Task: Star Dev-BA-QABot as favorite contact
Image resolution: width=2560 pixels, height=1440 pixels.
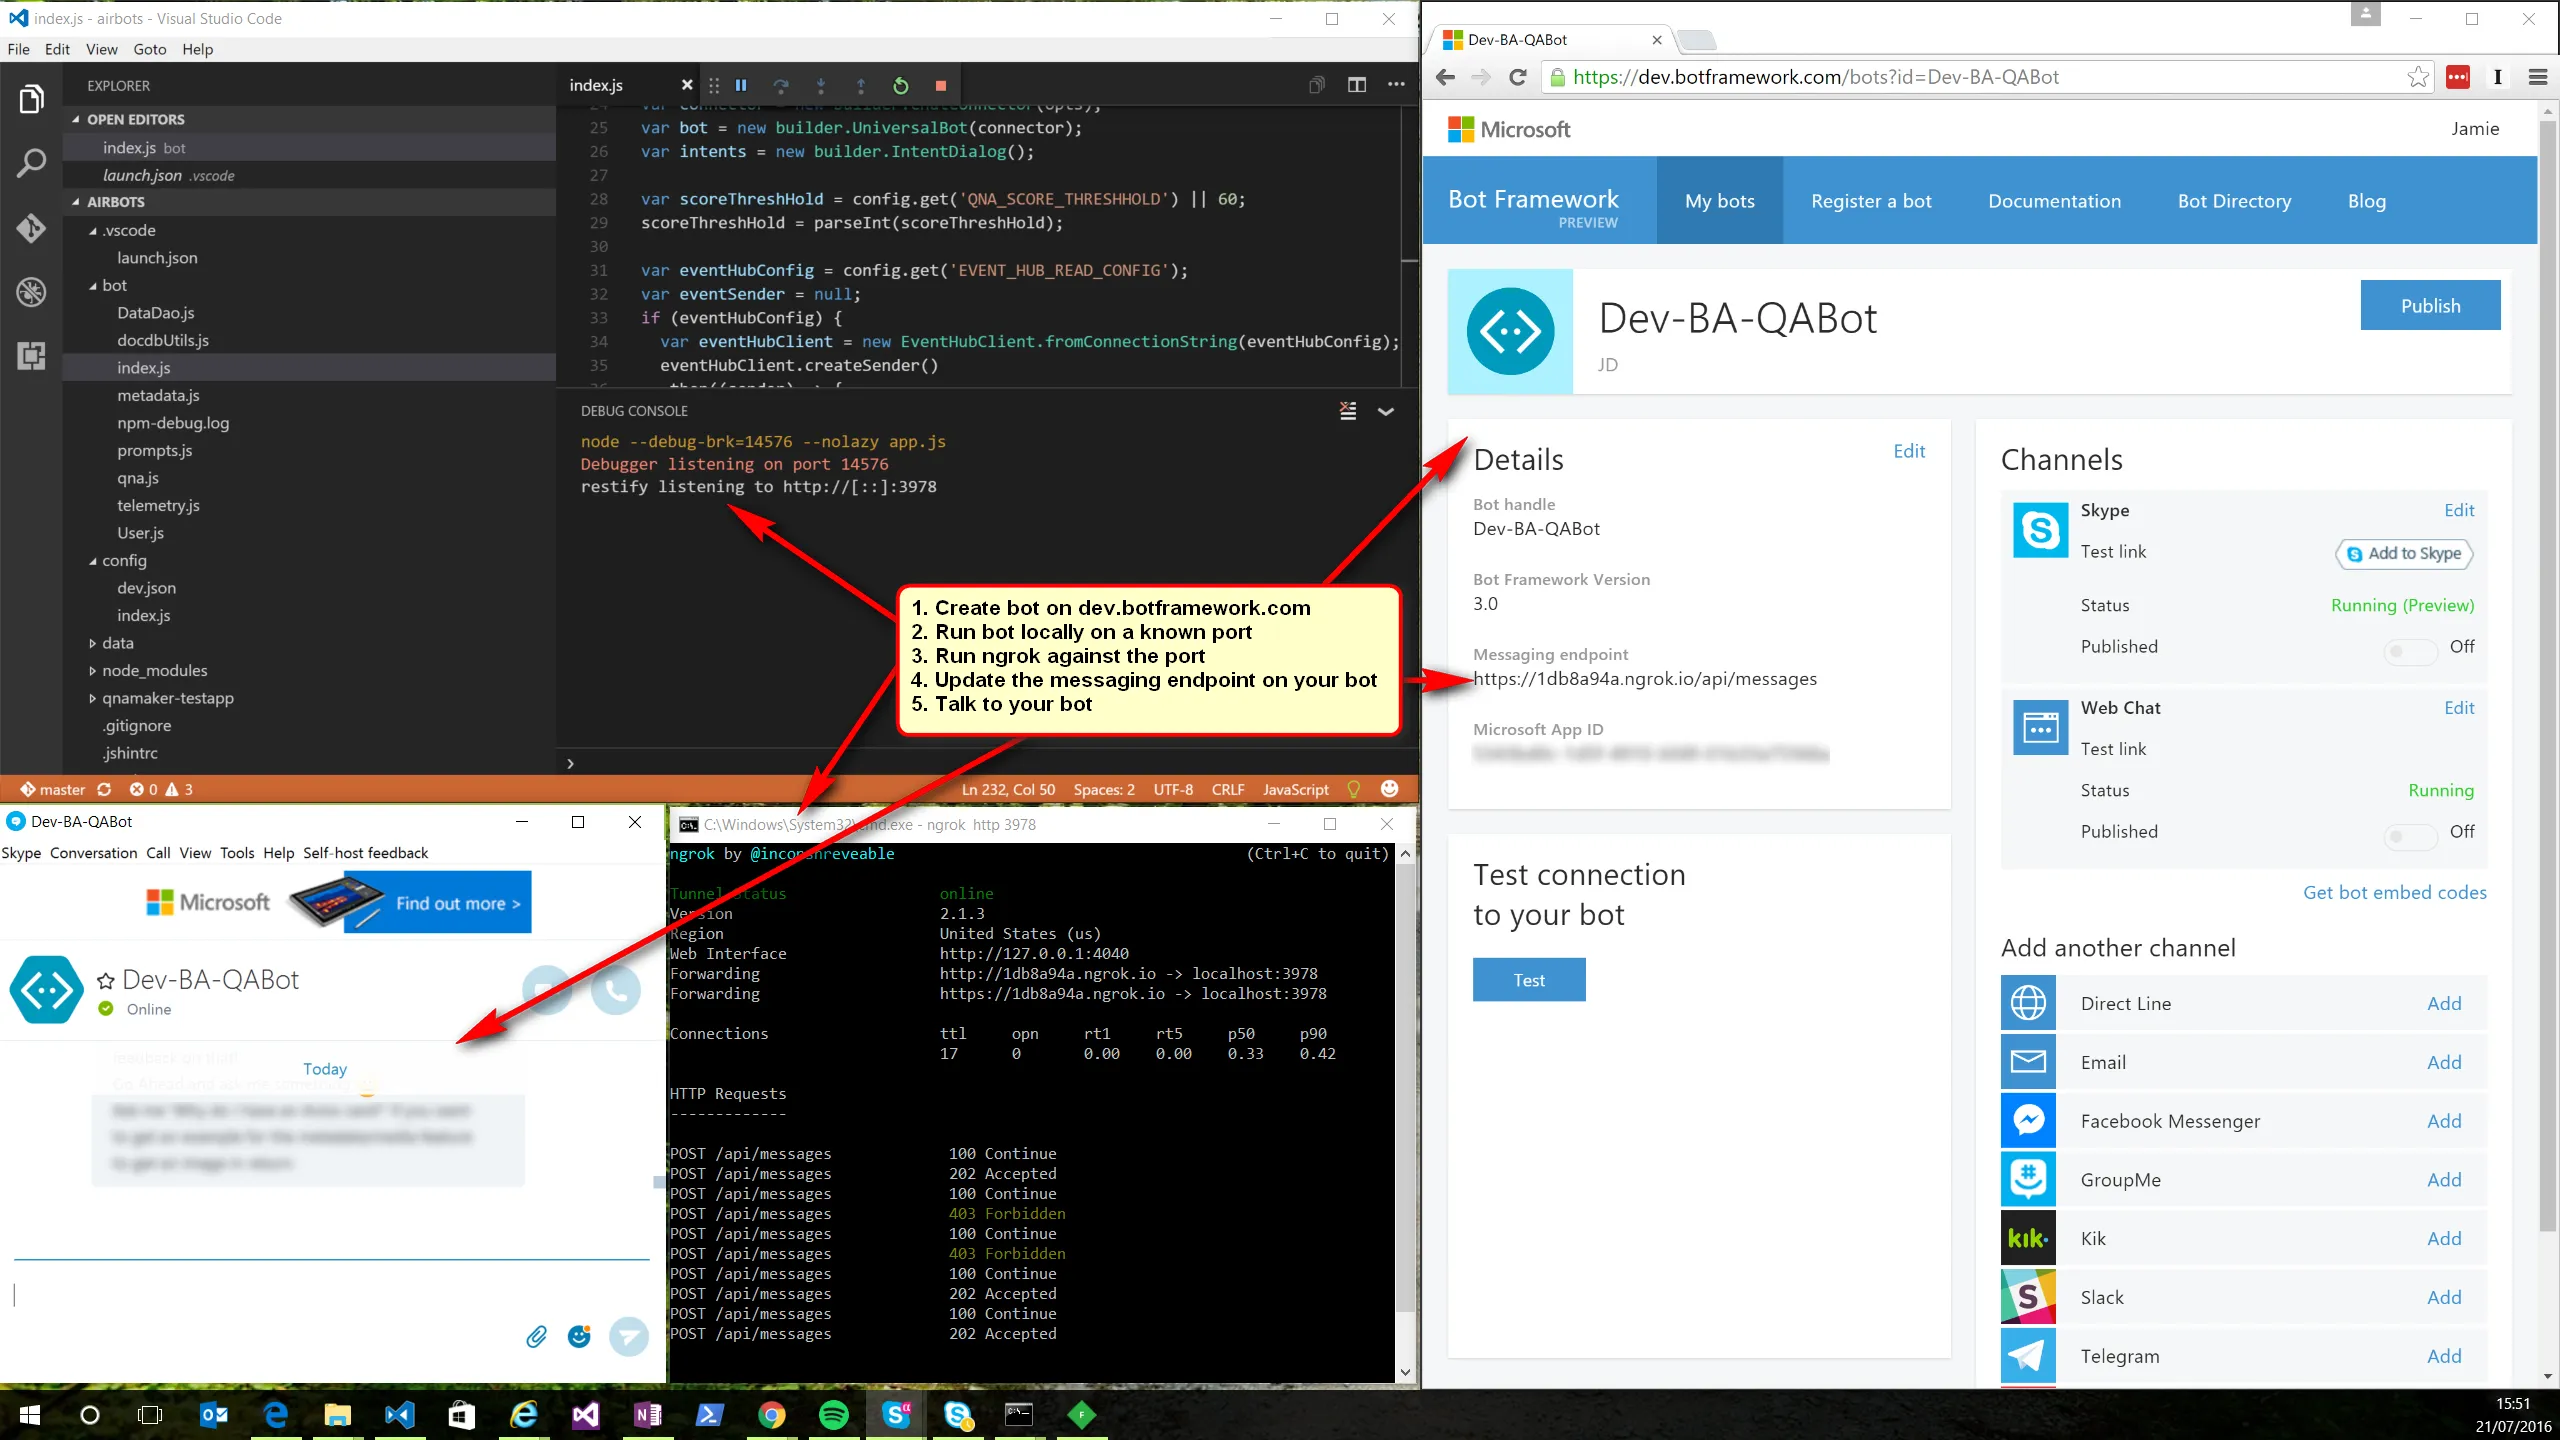Action: point(105,981)
